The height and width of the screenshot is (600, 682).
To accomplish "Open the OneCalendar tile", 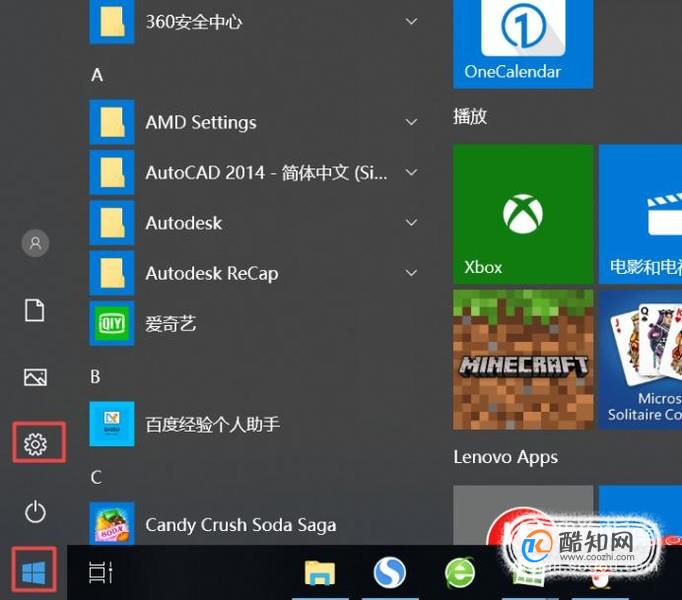I will [523, 44].
